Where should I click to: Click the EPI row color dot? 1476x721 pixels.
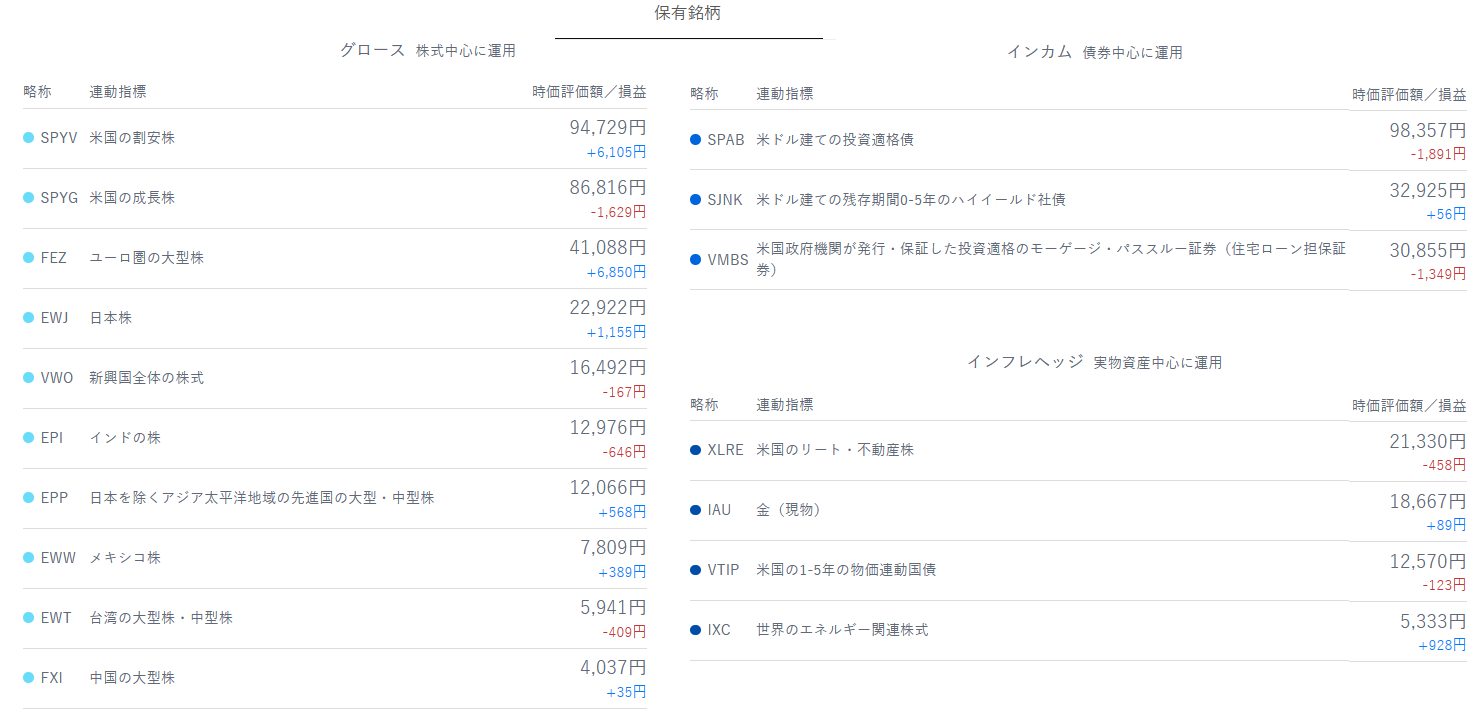point(28,438)
